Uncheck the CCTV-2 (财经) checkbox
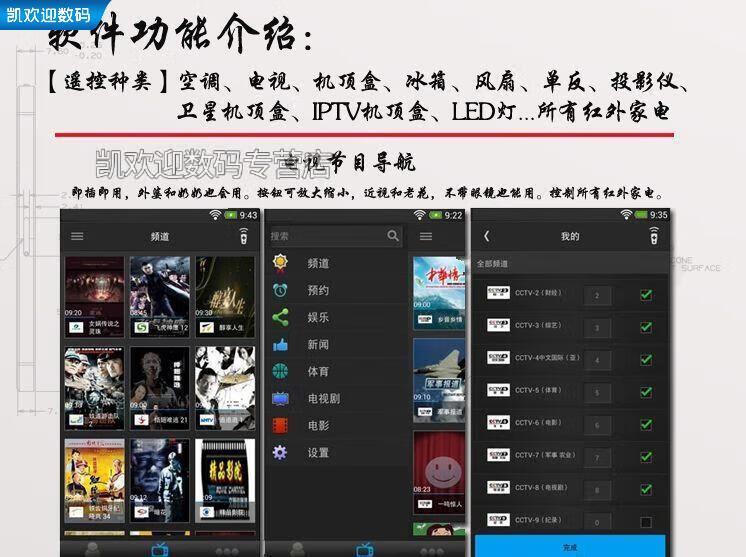 click(646, 295)
